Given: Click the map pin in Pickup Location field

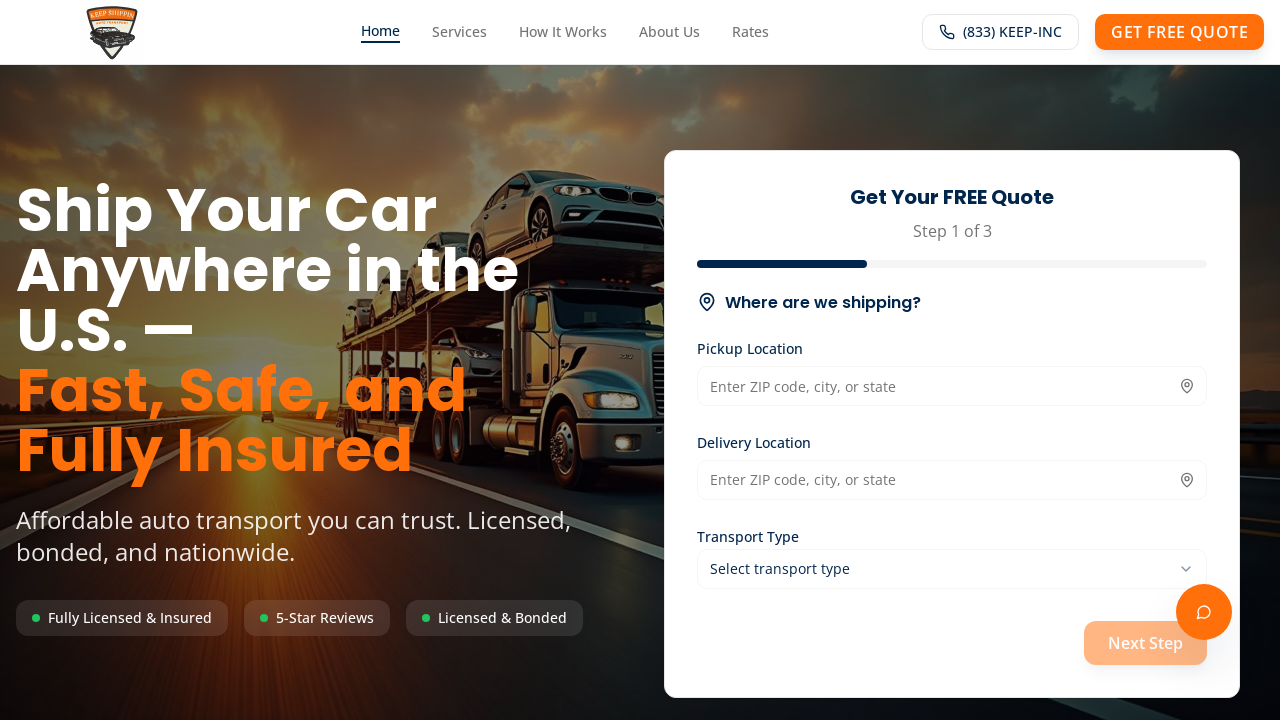Looking at the screenshot, I should click(1187, 386).
